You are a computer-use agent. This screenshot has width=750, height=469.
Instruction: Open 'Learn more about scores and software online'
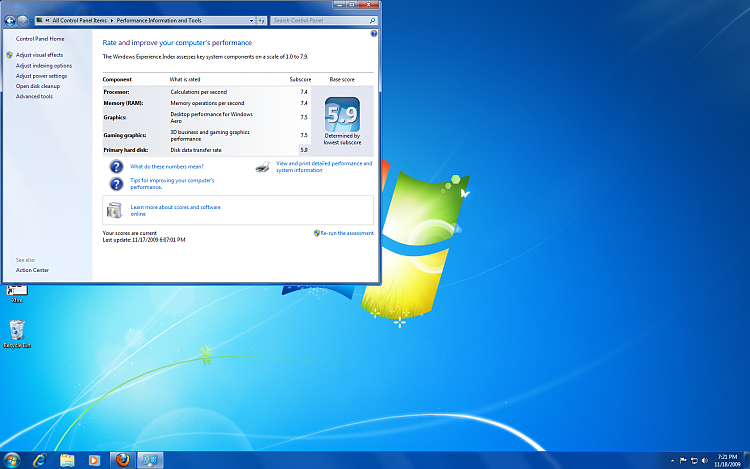175,210
